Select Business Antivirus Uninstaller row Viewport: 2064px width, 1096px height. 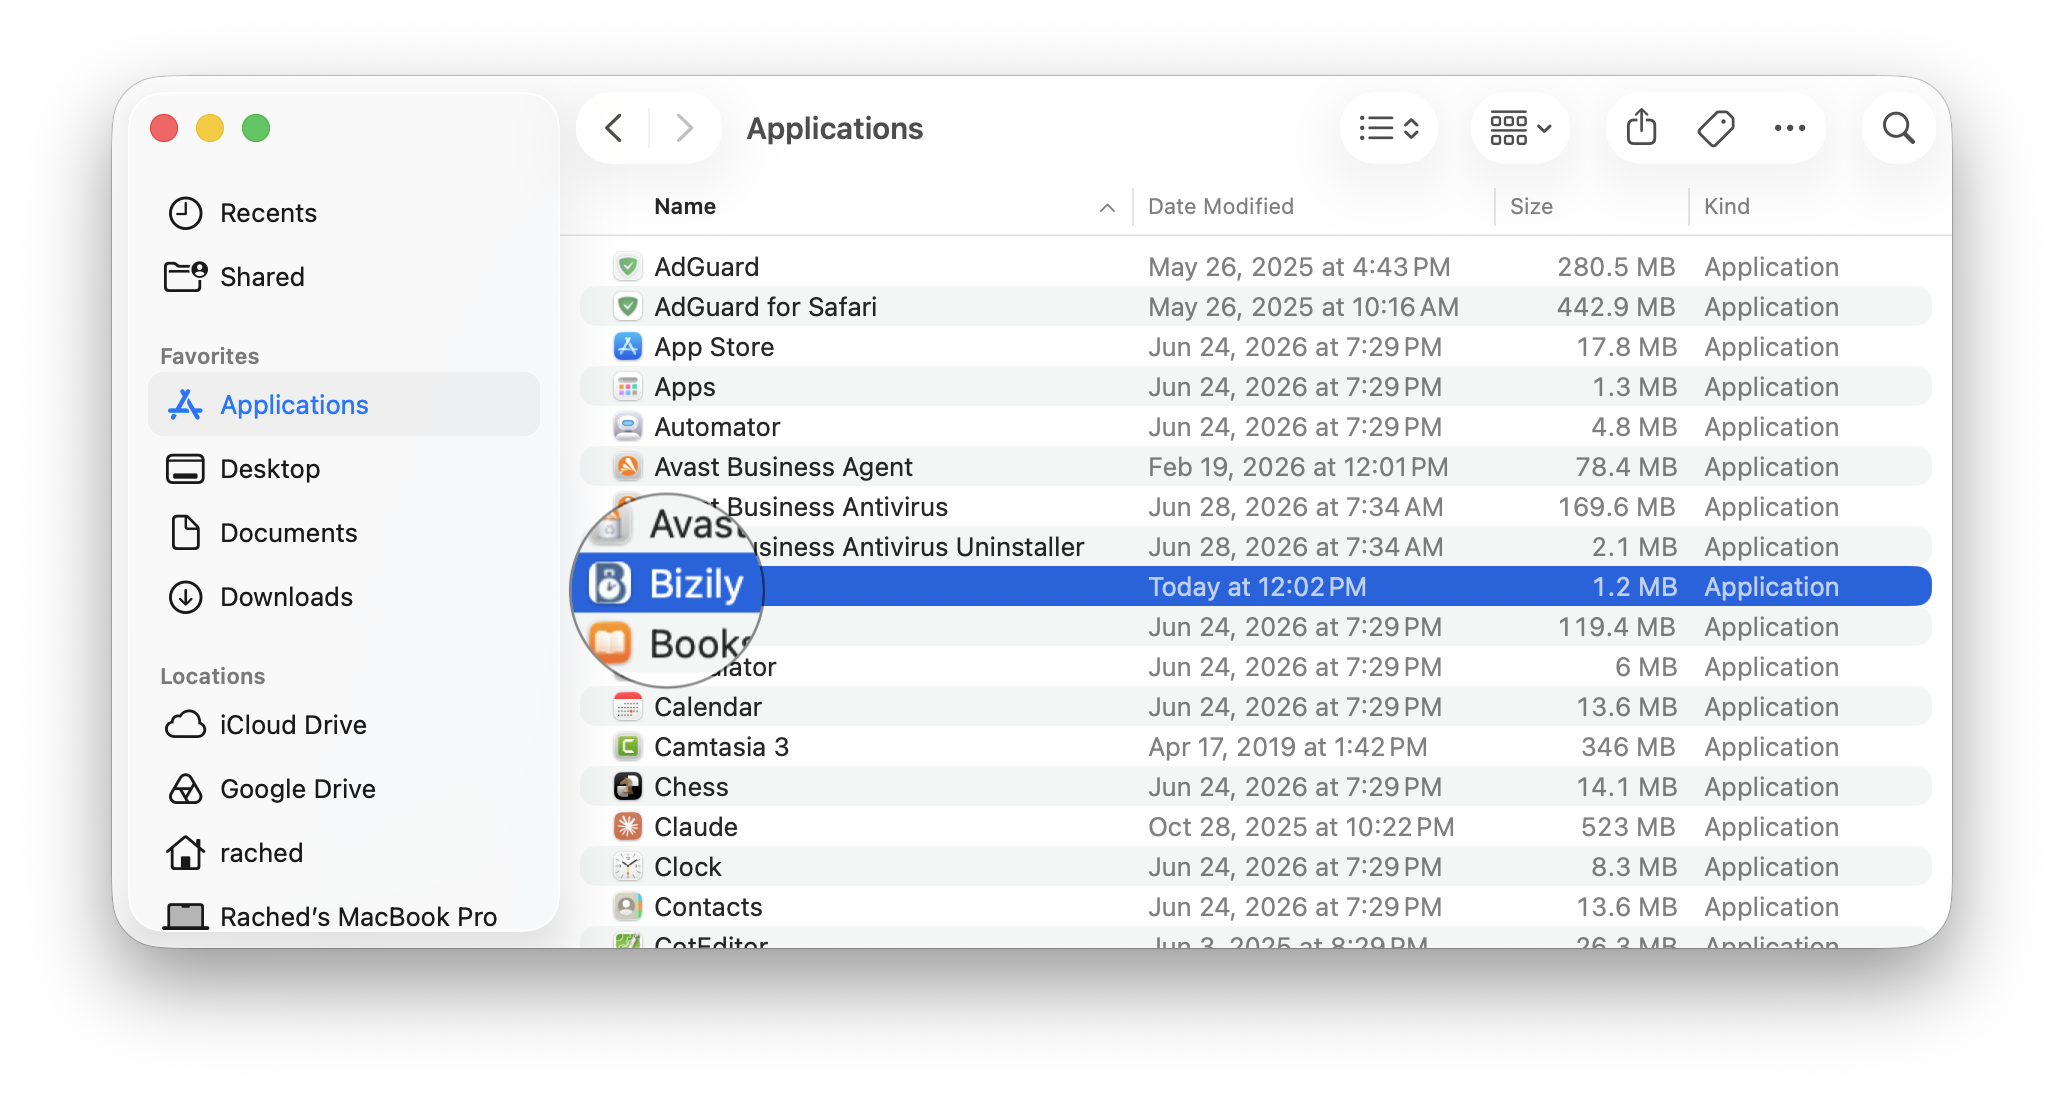pos(1255,547)
